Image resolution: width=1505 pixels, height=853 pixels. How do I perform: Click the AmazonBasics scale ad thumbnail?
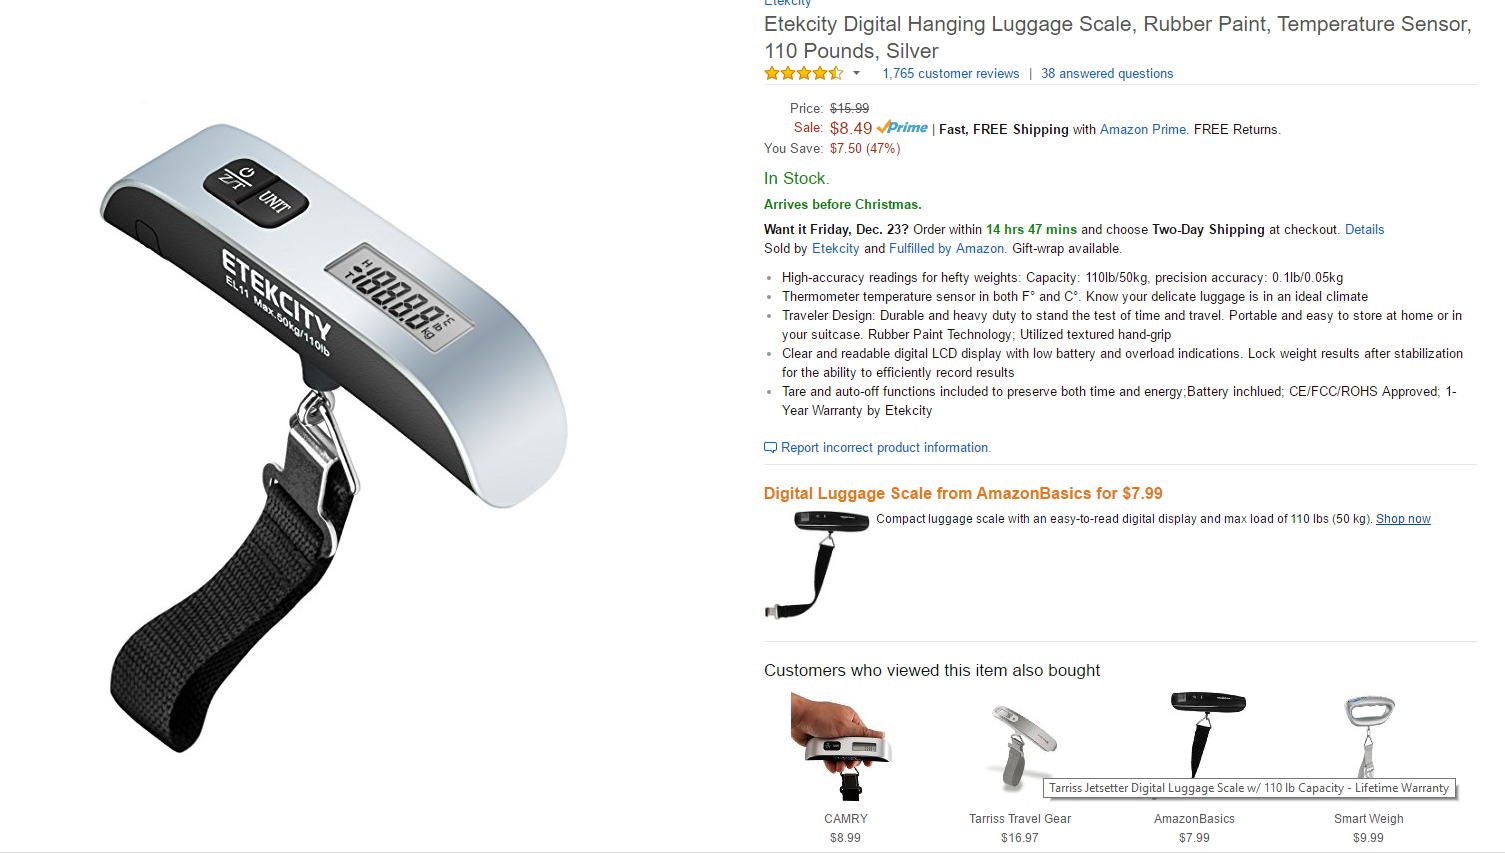pyautogui.click(x=816, y=564)
